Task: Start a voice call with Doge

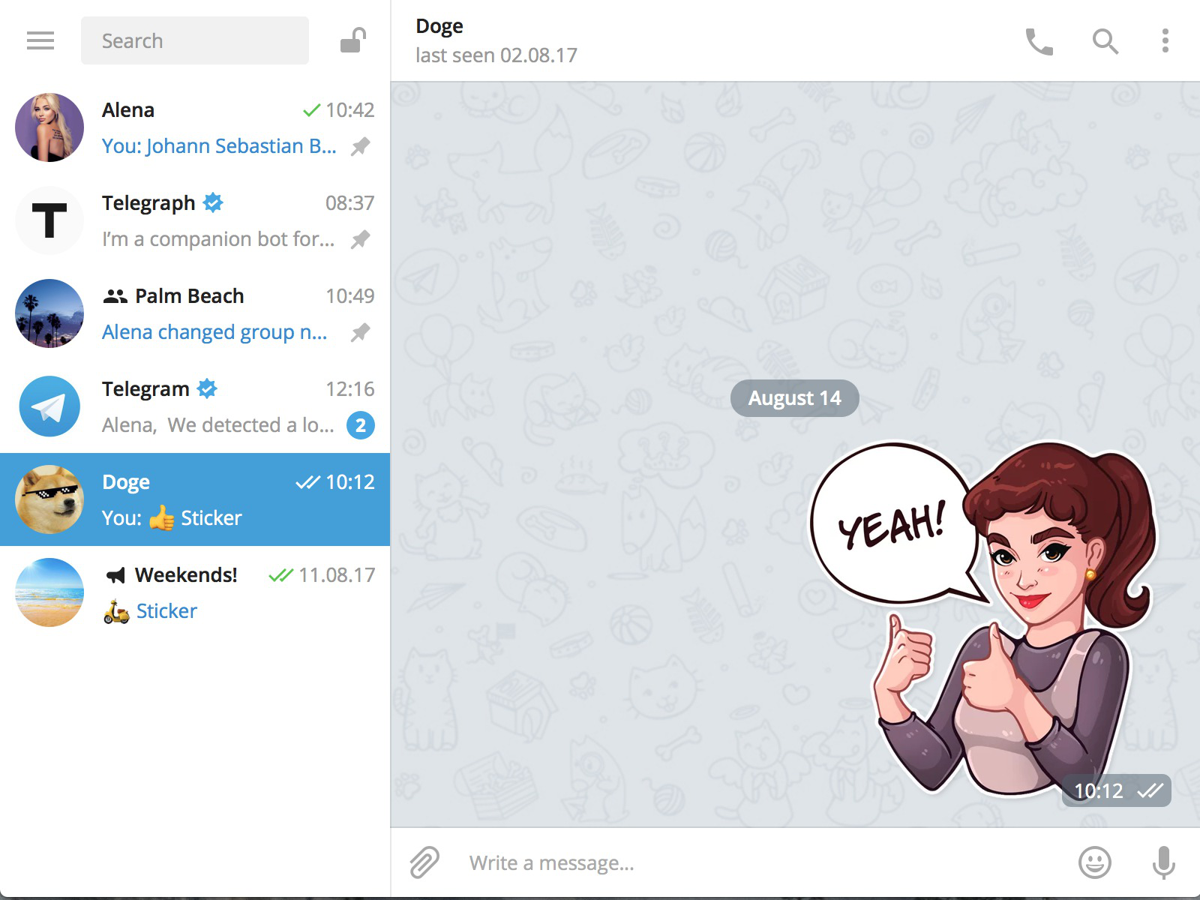Action: click(1039, 41)
